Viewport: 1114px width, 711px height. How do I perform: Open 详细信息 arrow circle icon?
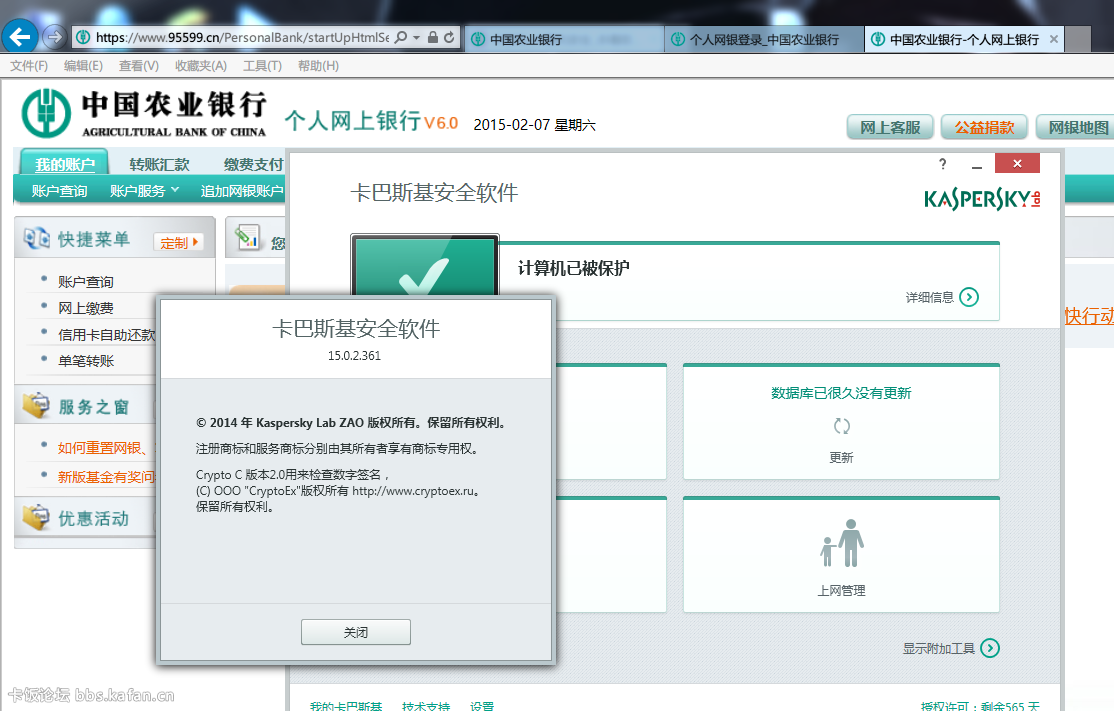click(969, 297)
